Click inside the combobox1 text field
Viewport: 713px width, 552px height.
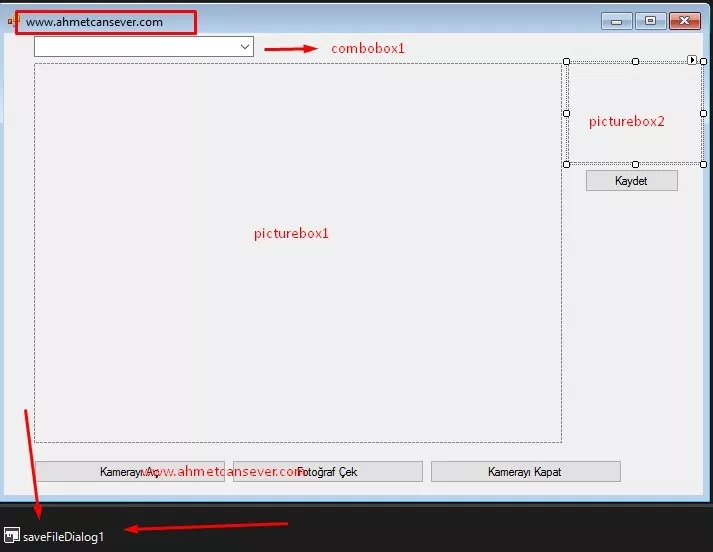click(x=136, y=47)
